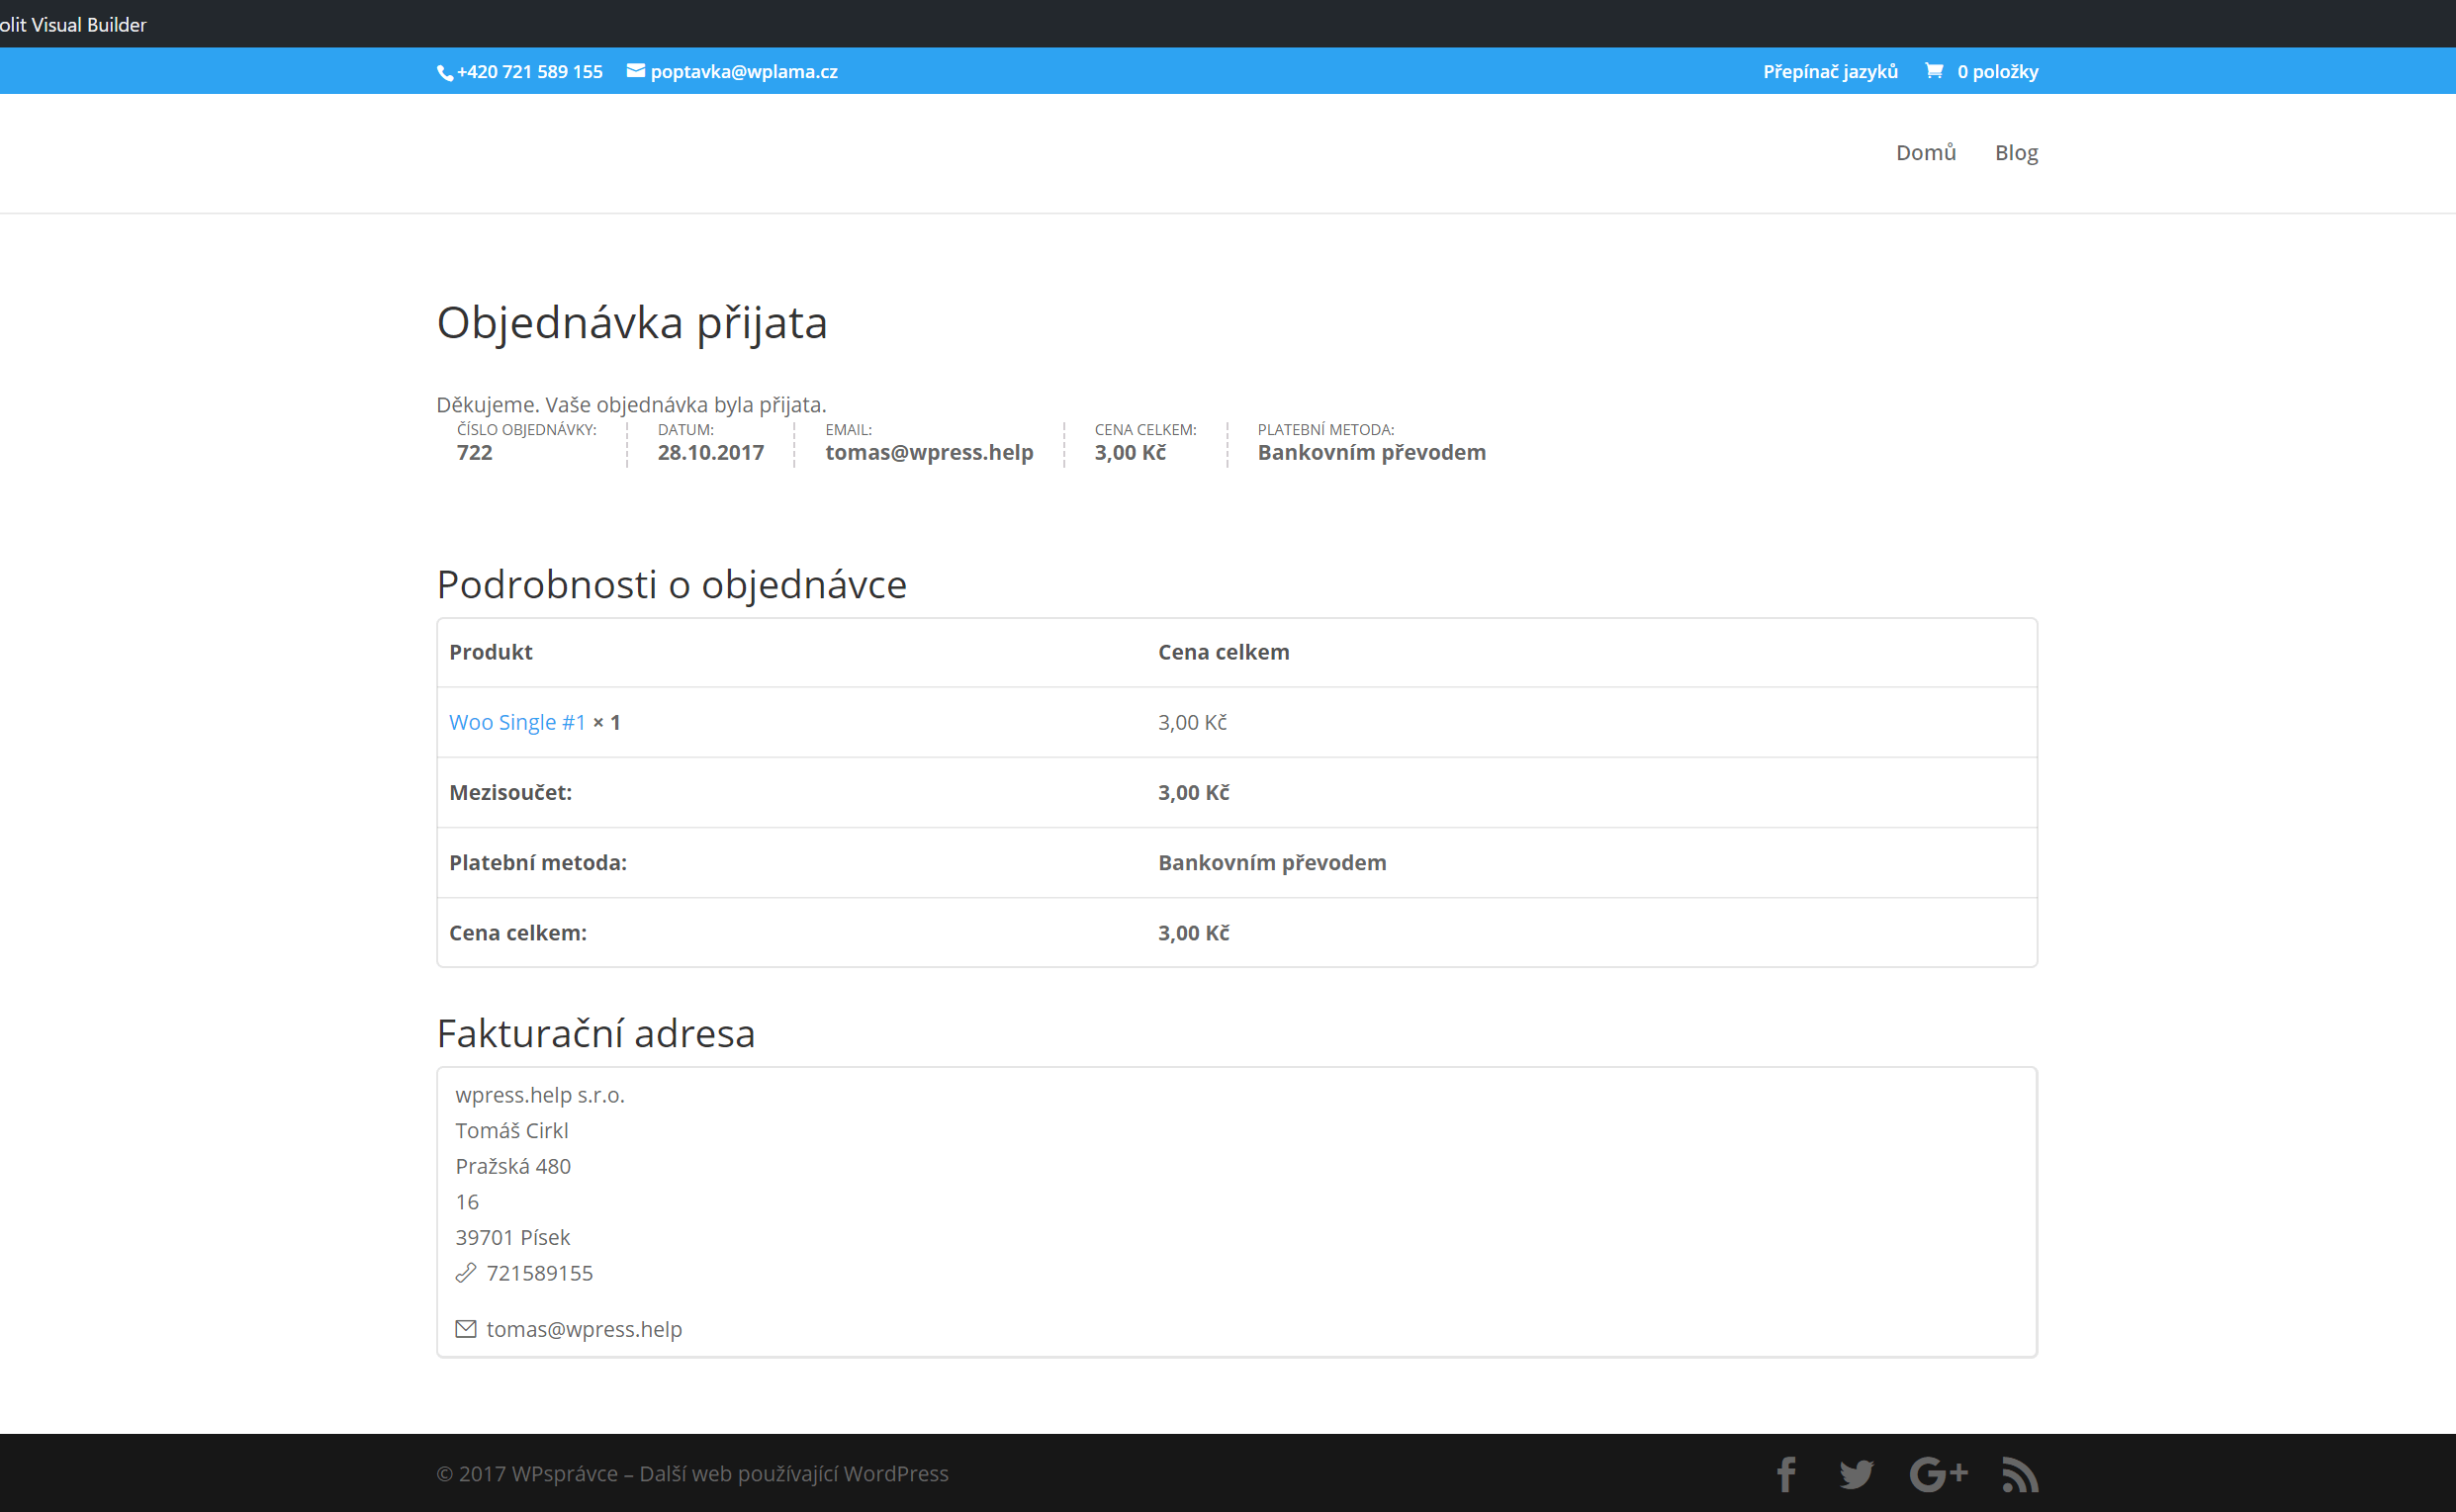Click the Twitter icon in the footer
2456x1512 pixels.
click(x=1857, y=1473)
